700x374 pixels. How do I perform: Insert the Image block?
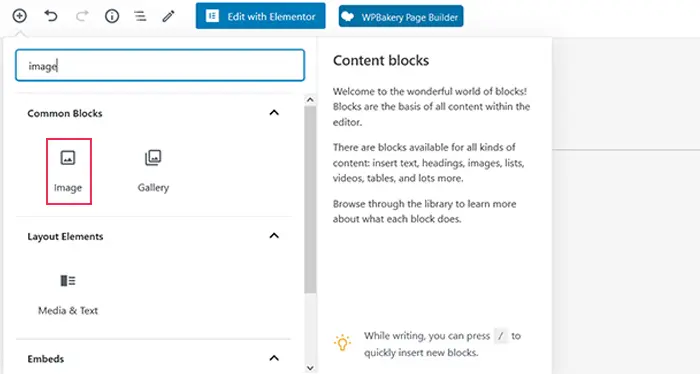68,171
